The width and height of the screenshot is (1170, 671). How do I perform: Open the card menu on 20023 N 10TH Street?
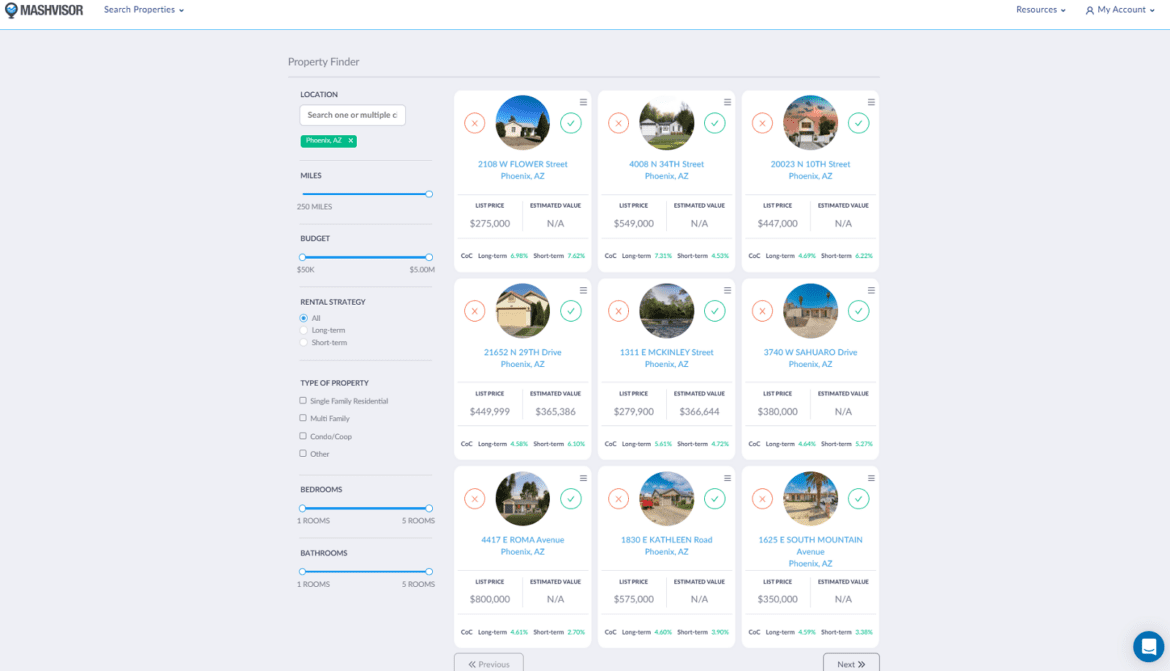click(871, 100)
